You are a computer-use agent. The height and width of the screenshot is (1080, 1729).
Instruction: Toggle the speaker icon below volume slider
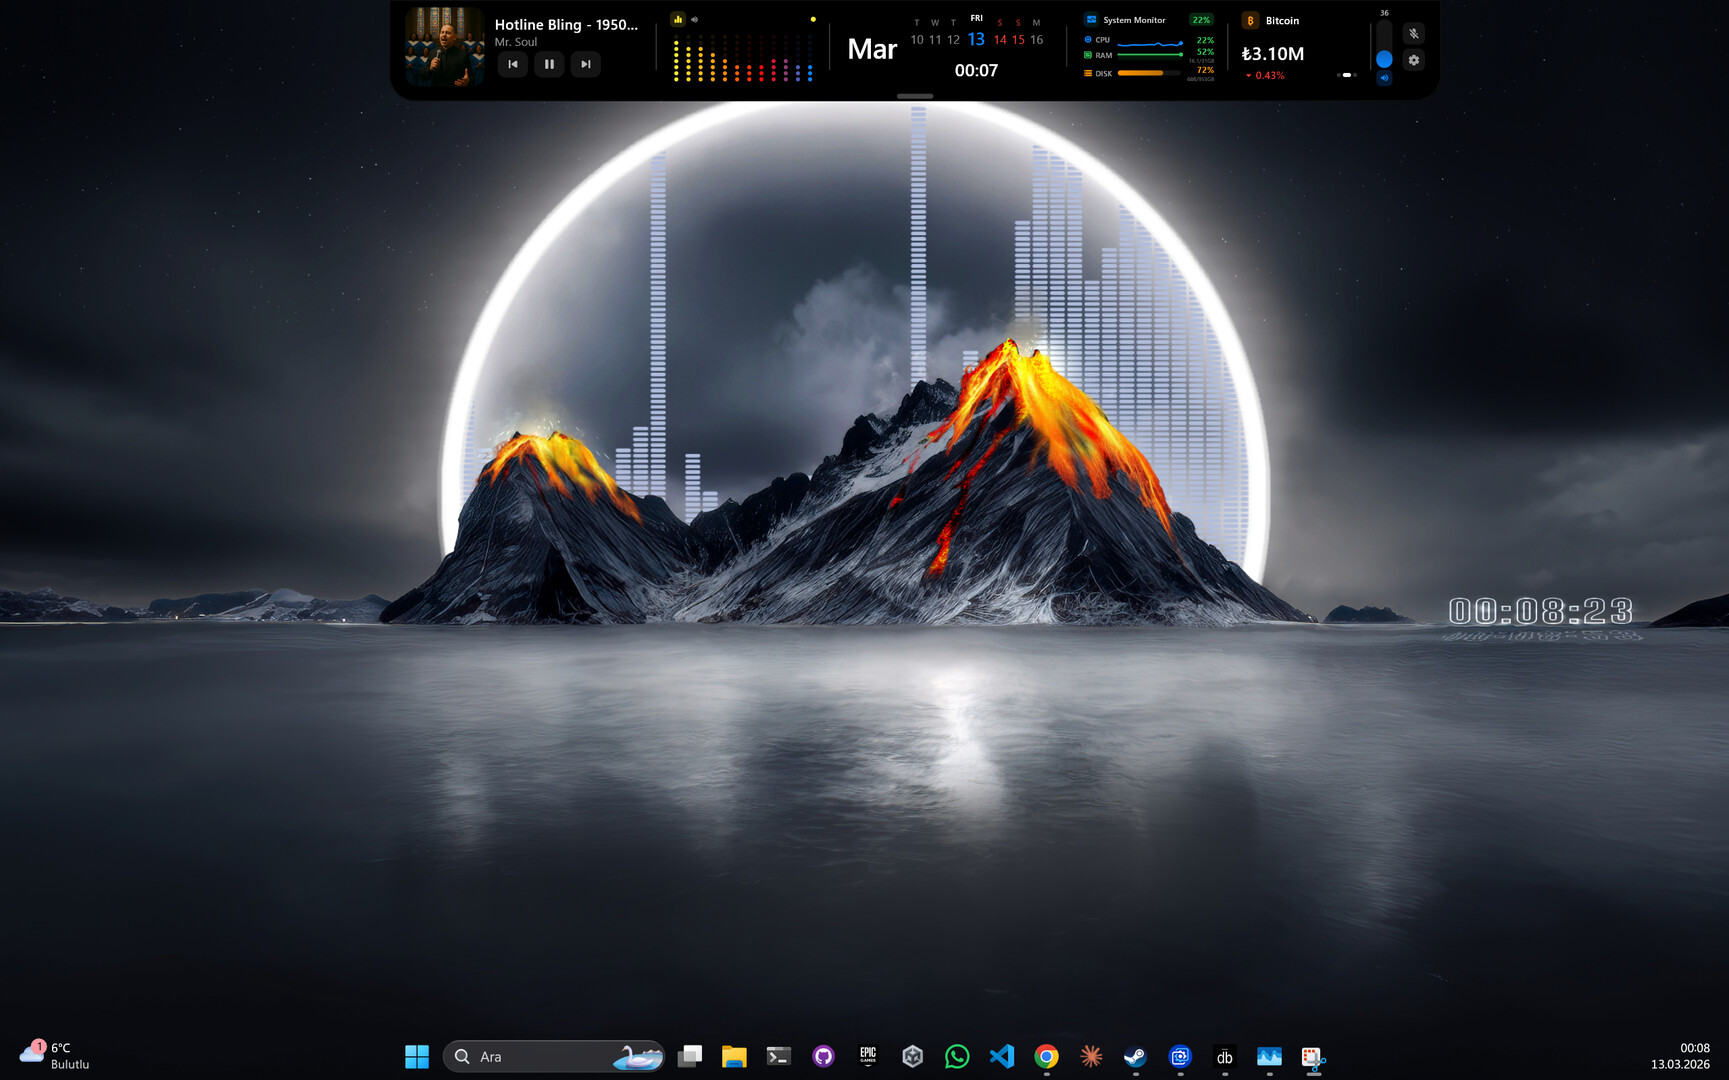1384,78
